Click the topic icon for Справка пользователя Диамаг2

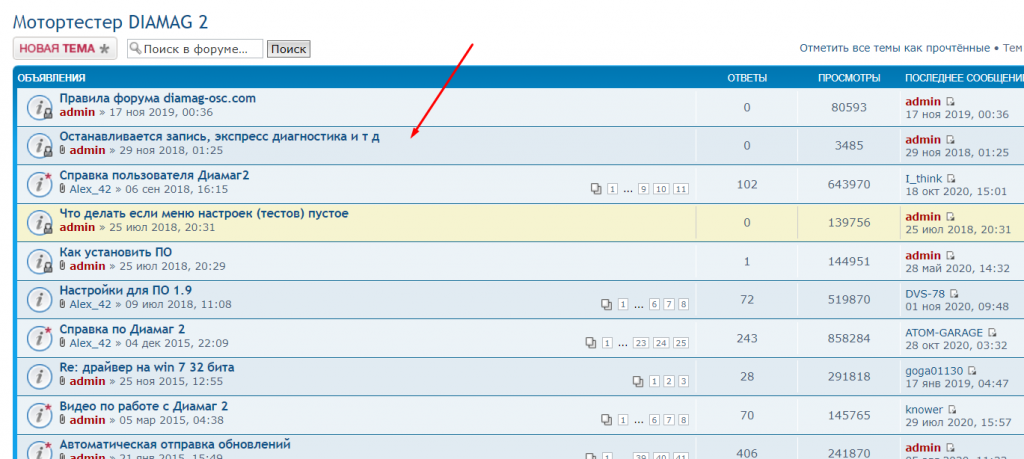click(40, 184)
